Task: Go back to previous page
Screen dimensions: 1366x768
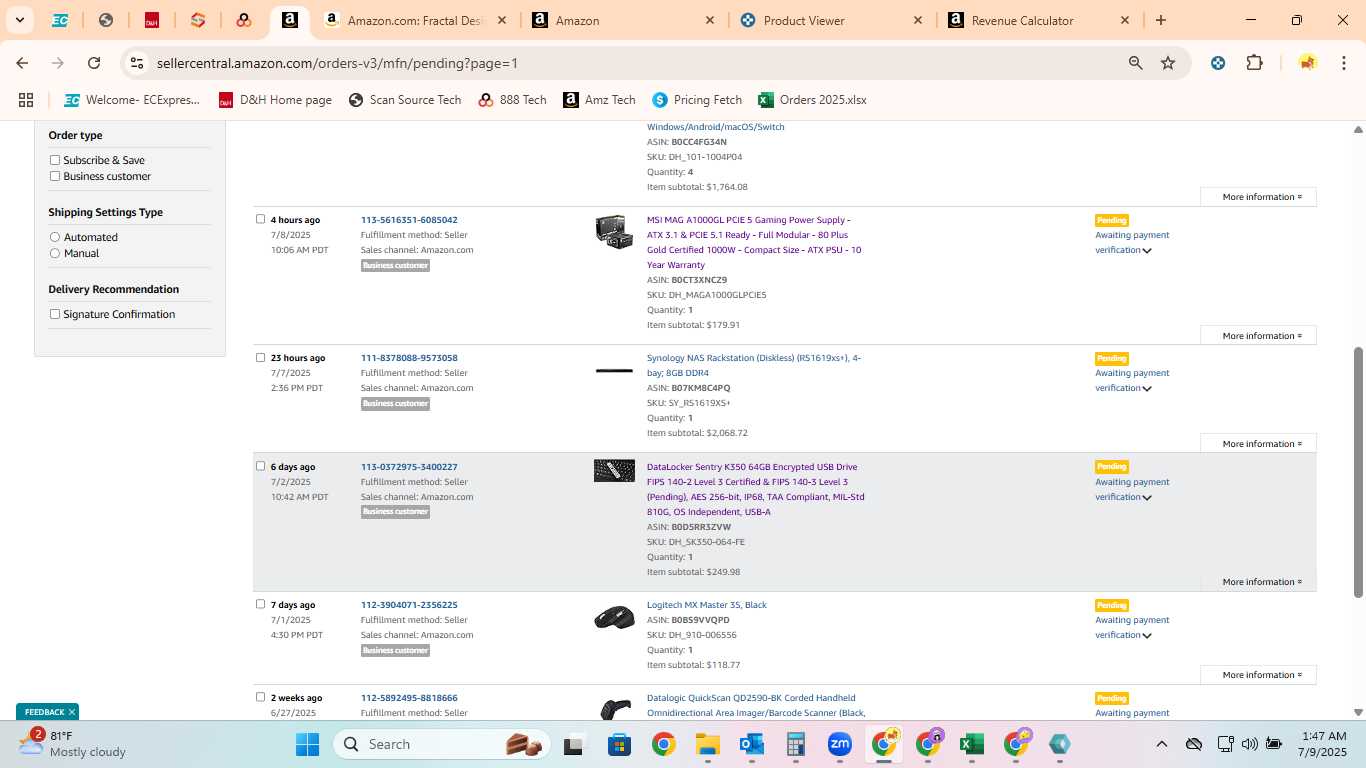Action: click(22, 63)
